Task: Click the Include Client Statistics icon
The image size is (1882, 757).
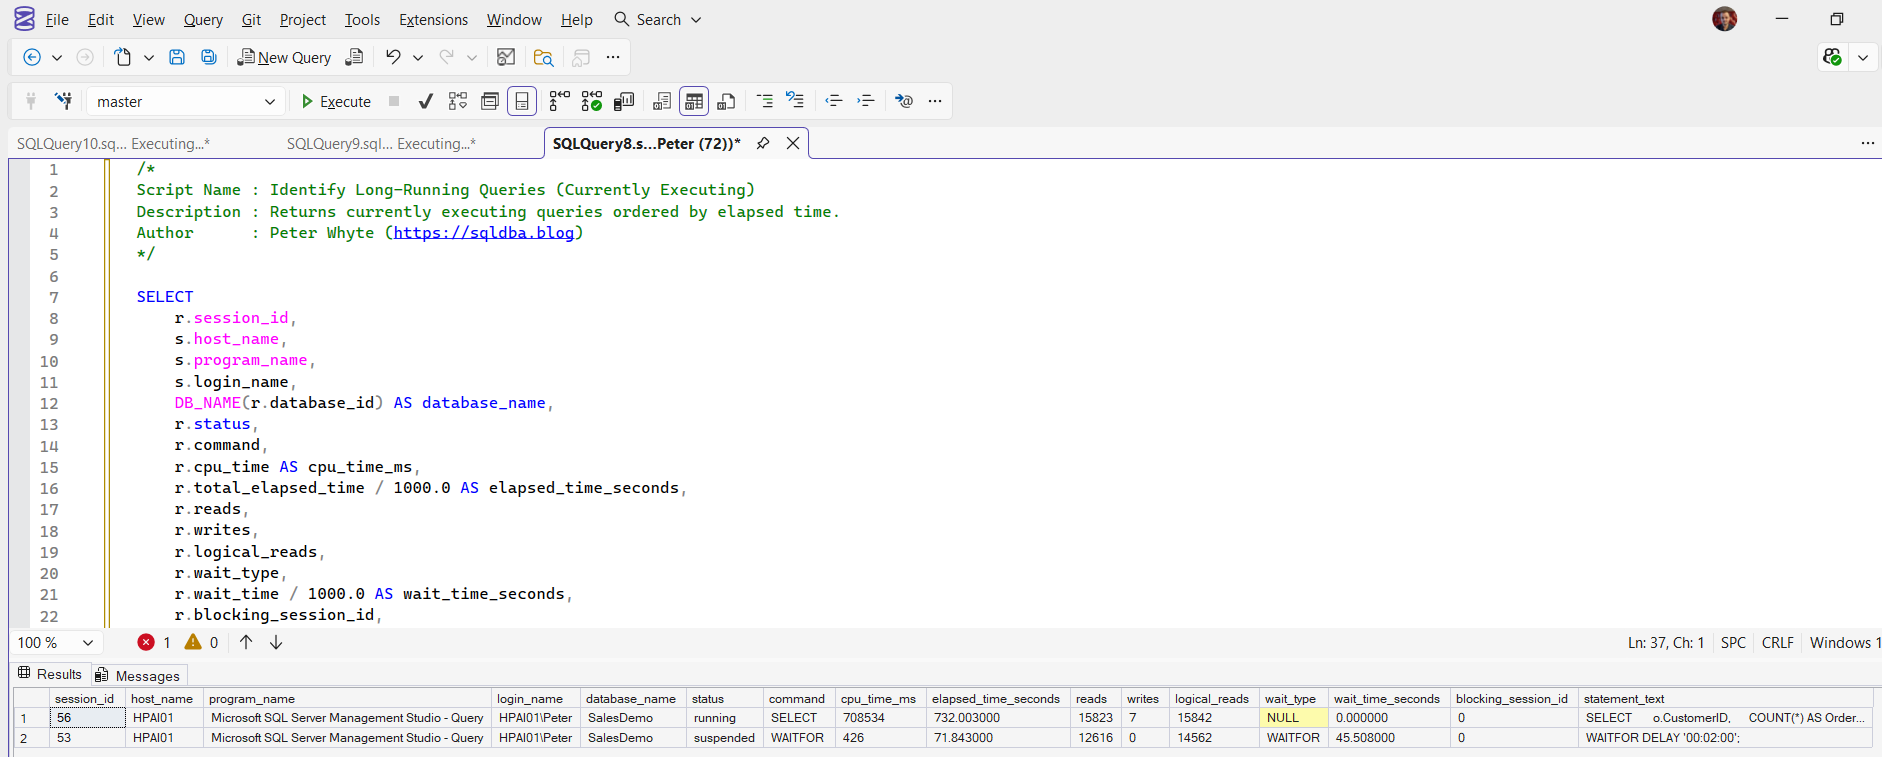Action: [624, 101]
